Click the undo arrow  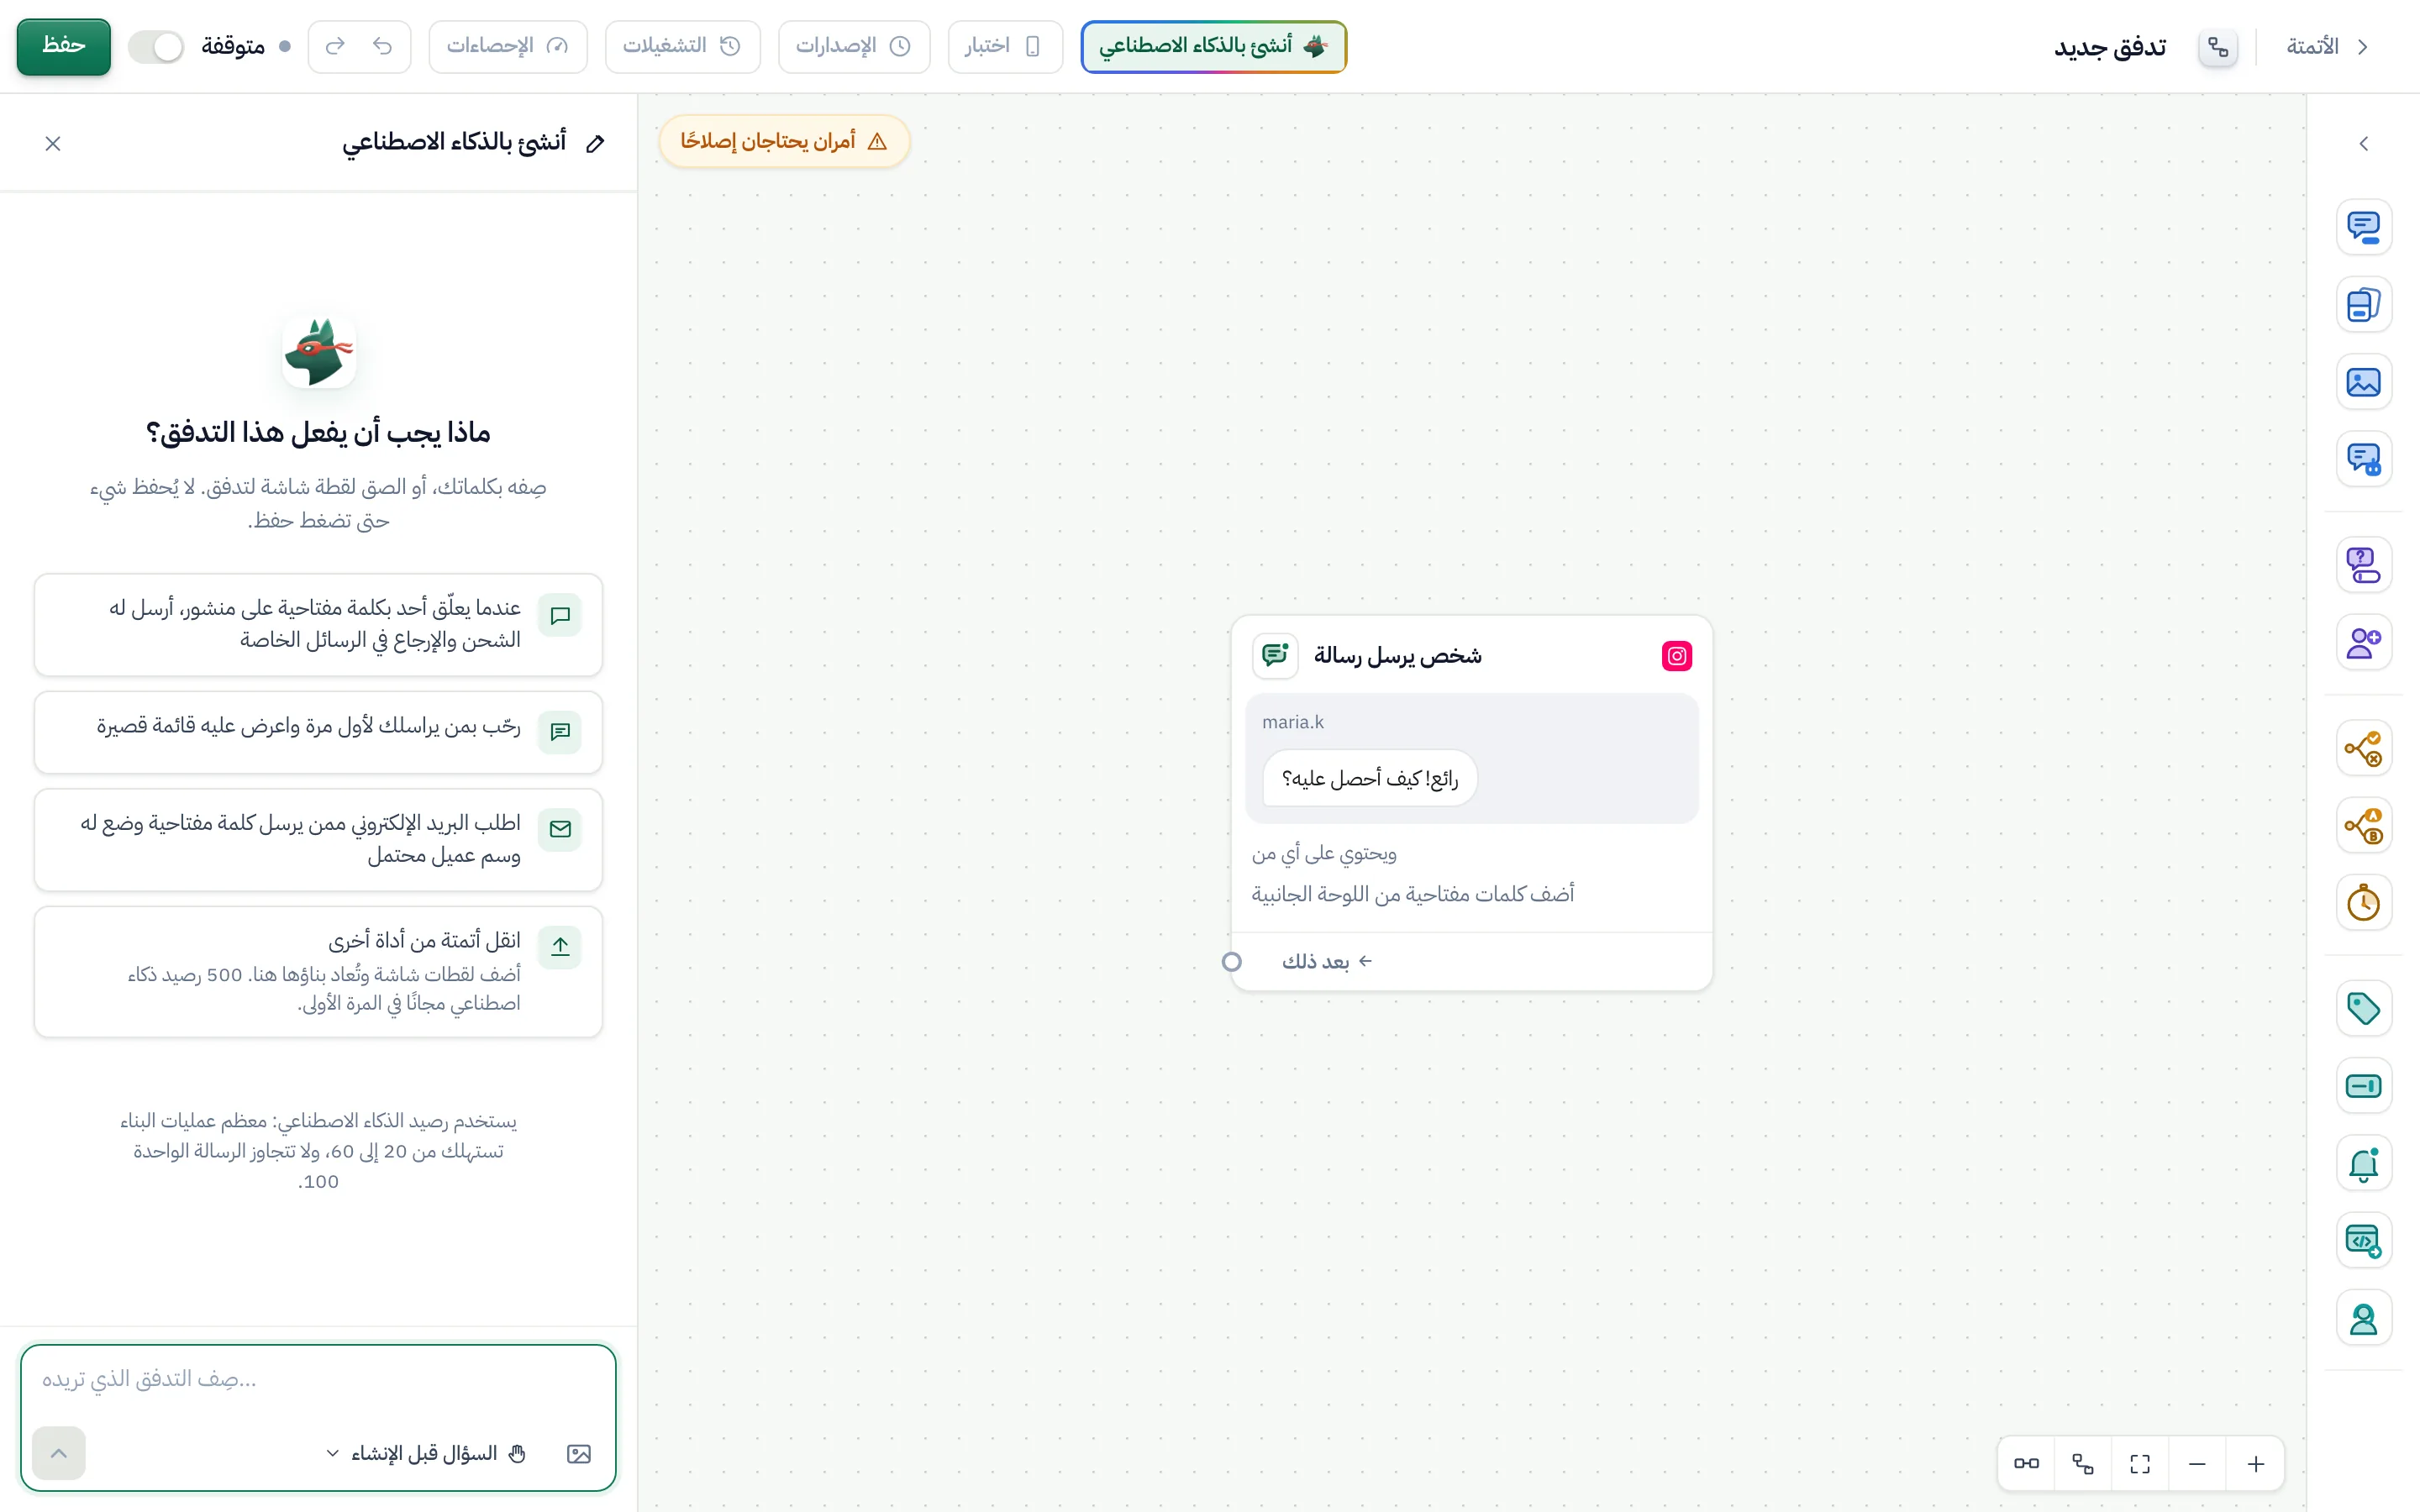(382, 46)
